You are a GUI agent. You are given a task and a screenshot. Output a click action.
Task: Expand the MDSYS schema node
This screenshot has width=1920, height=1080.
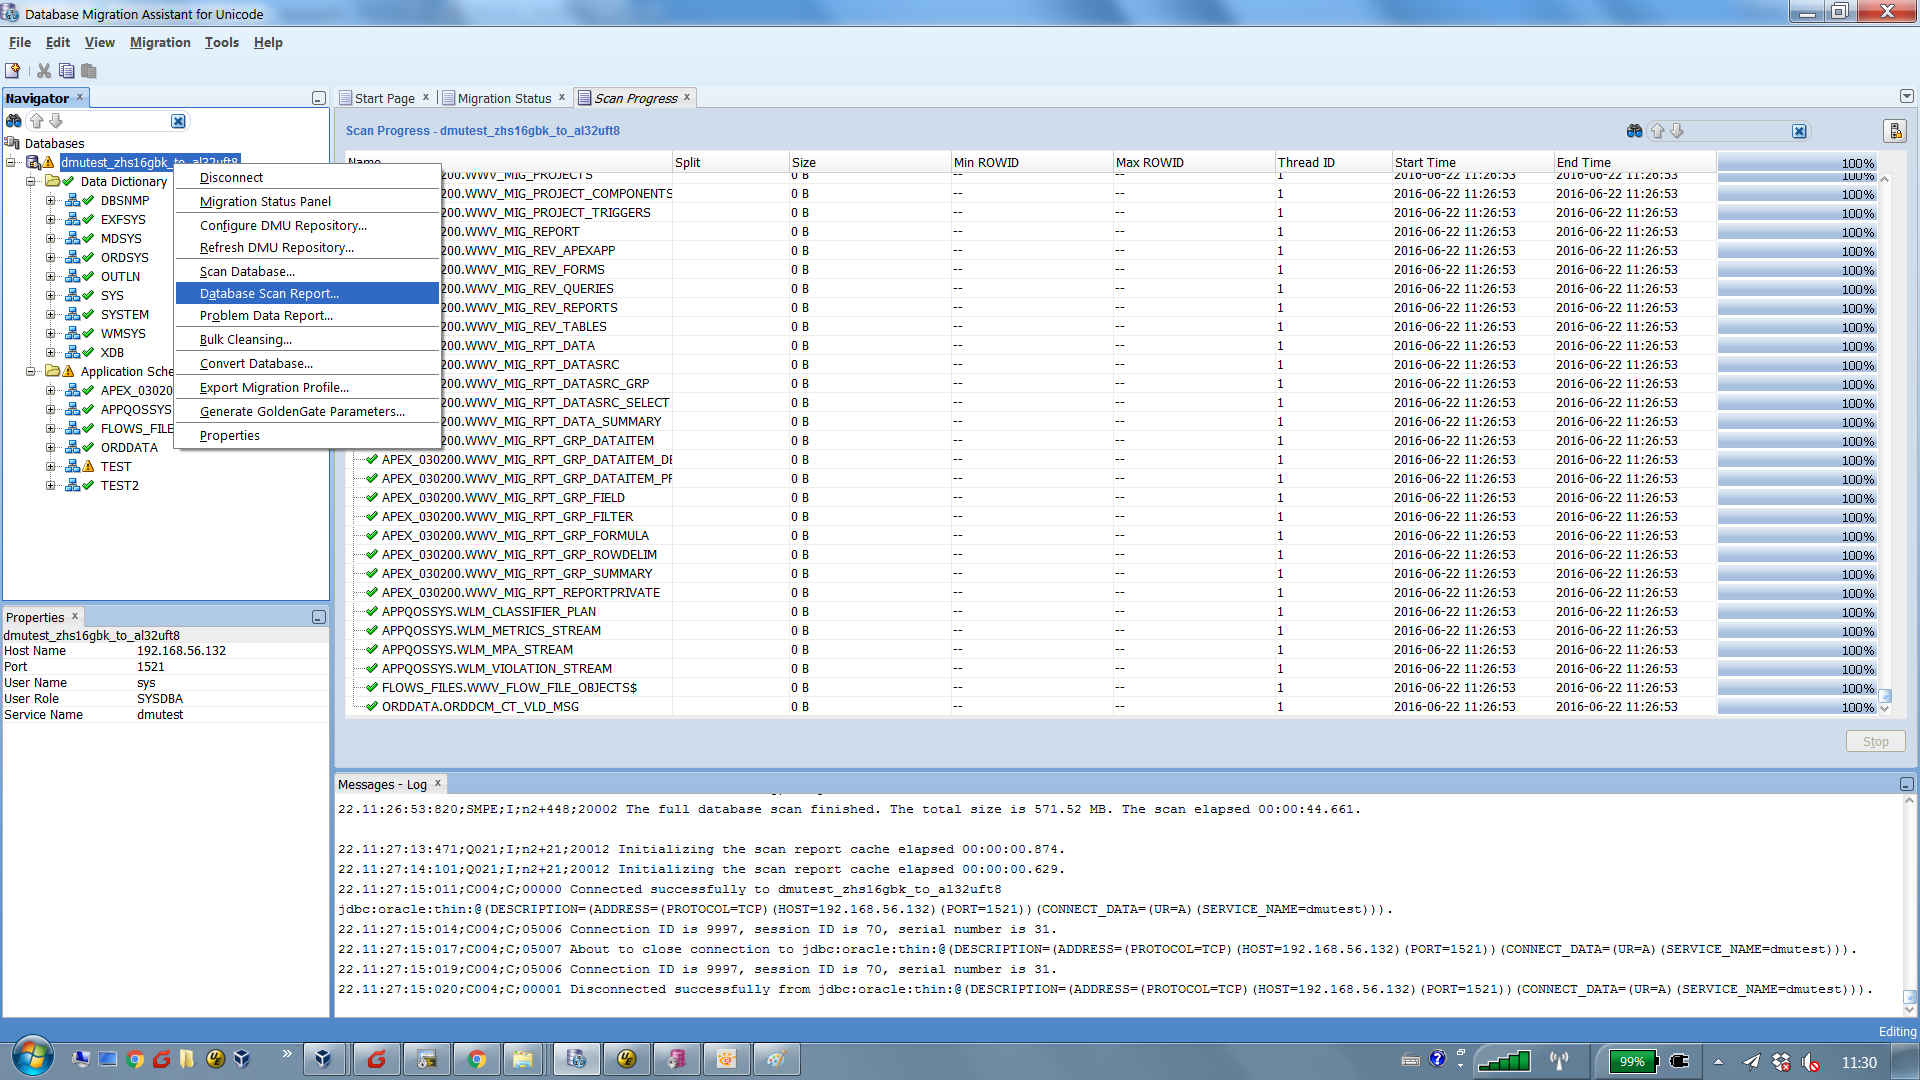pyautogui.click(x=50, y=239)
